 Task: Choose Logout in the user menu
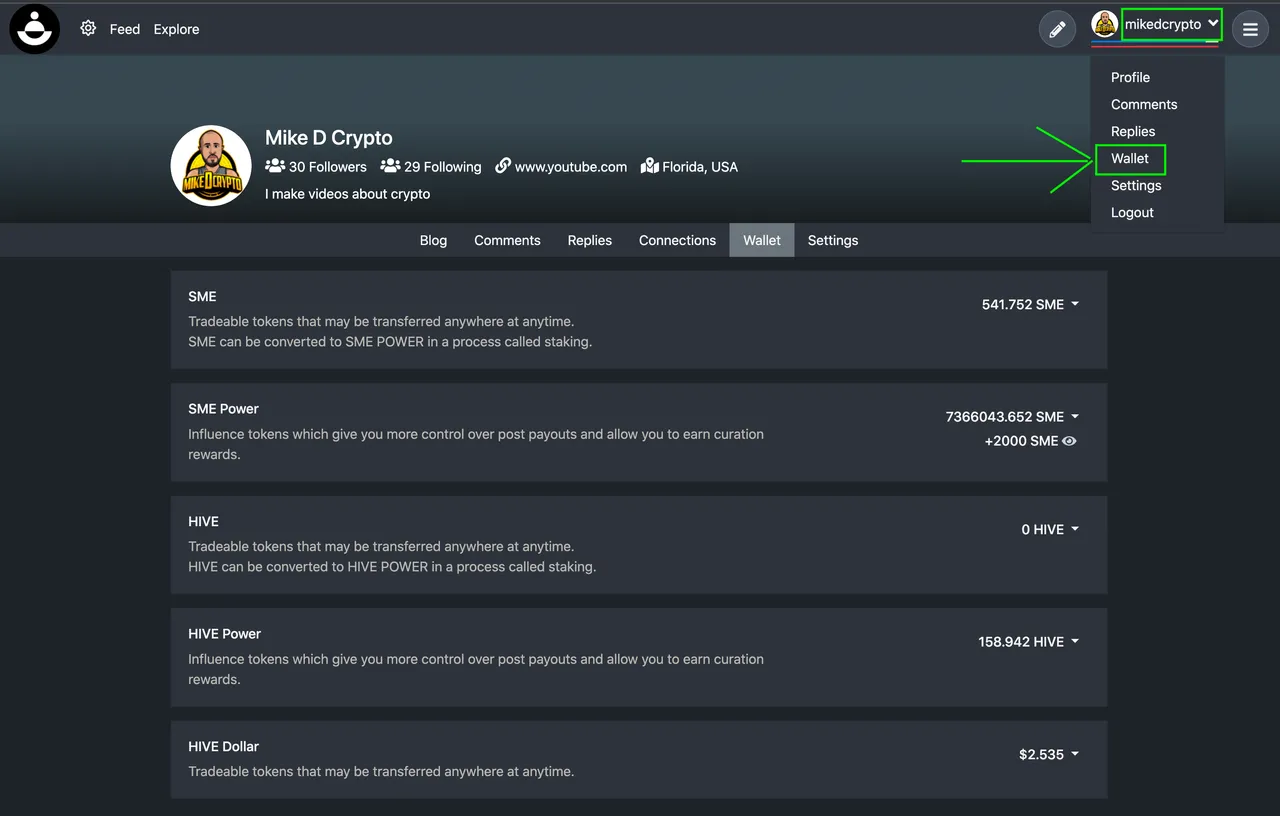click(1132, 212)
